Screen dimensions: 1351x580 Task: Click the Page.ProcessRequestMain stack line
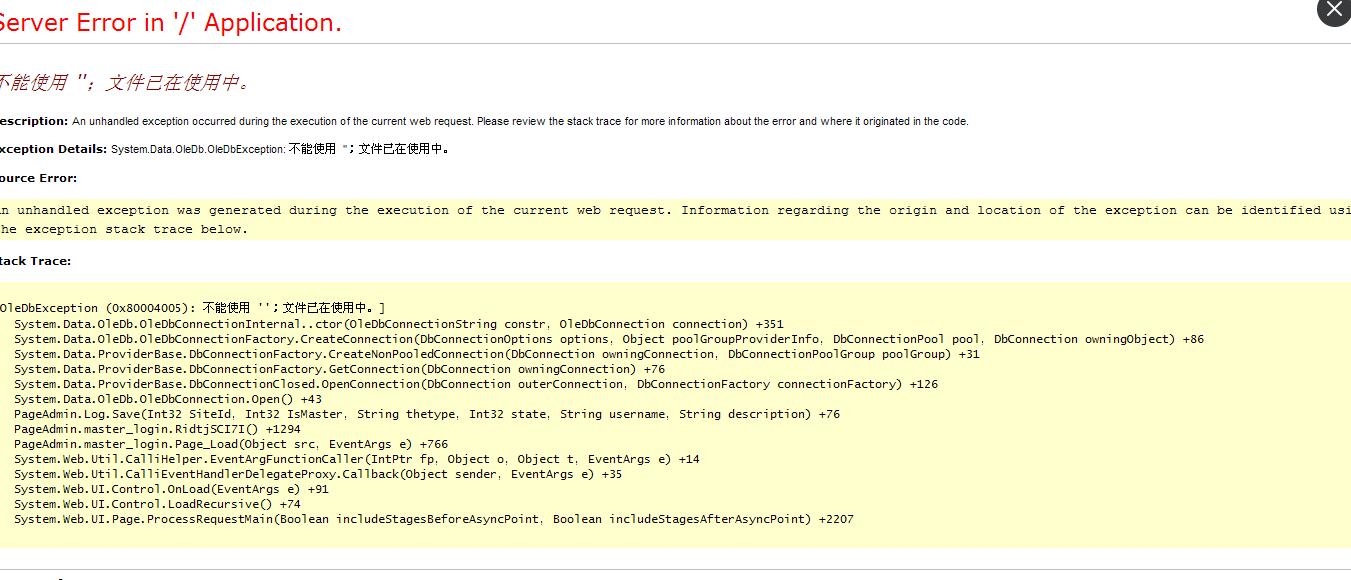tap(433, 519)
